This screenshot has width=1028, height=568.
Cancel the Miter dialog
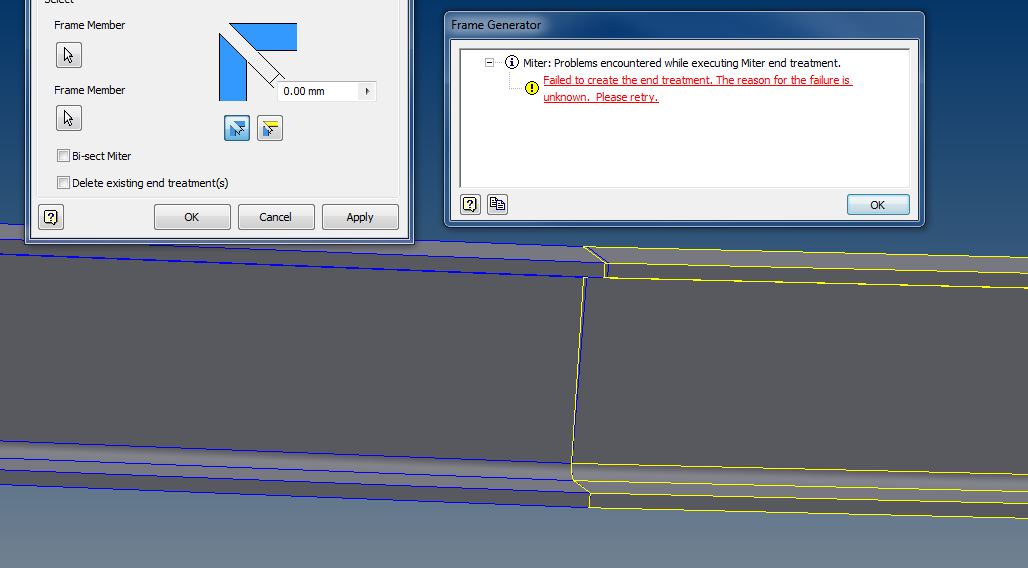coord(276,217)
